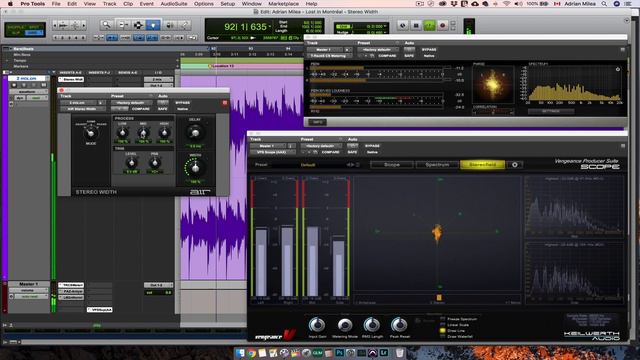Click the RMS Length knob in Scope
Image resolution: width=640 pixels, height=360 pixels.
click(371, 325)
